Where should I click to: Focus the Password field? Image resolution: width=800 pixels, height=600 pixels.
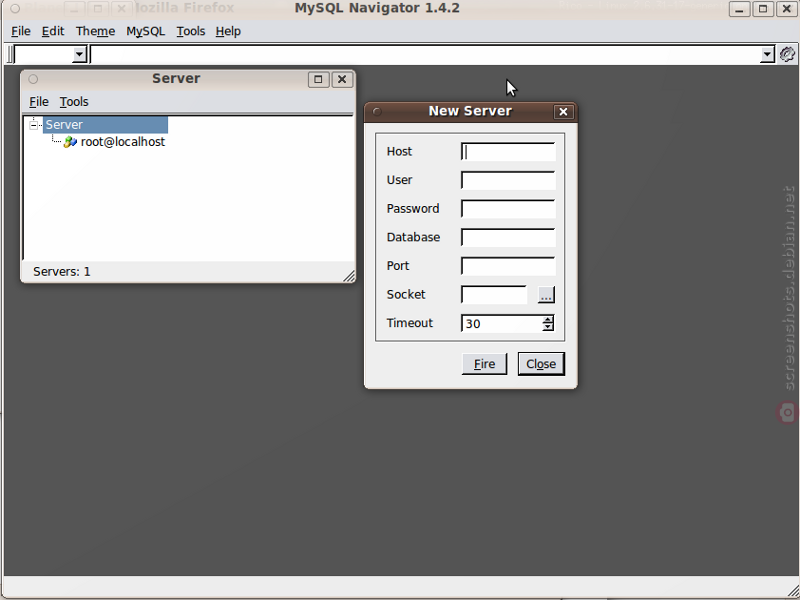(x=508, y=209)
